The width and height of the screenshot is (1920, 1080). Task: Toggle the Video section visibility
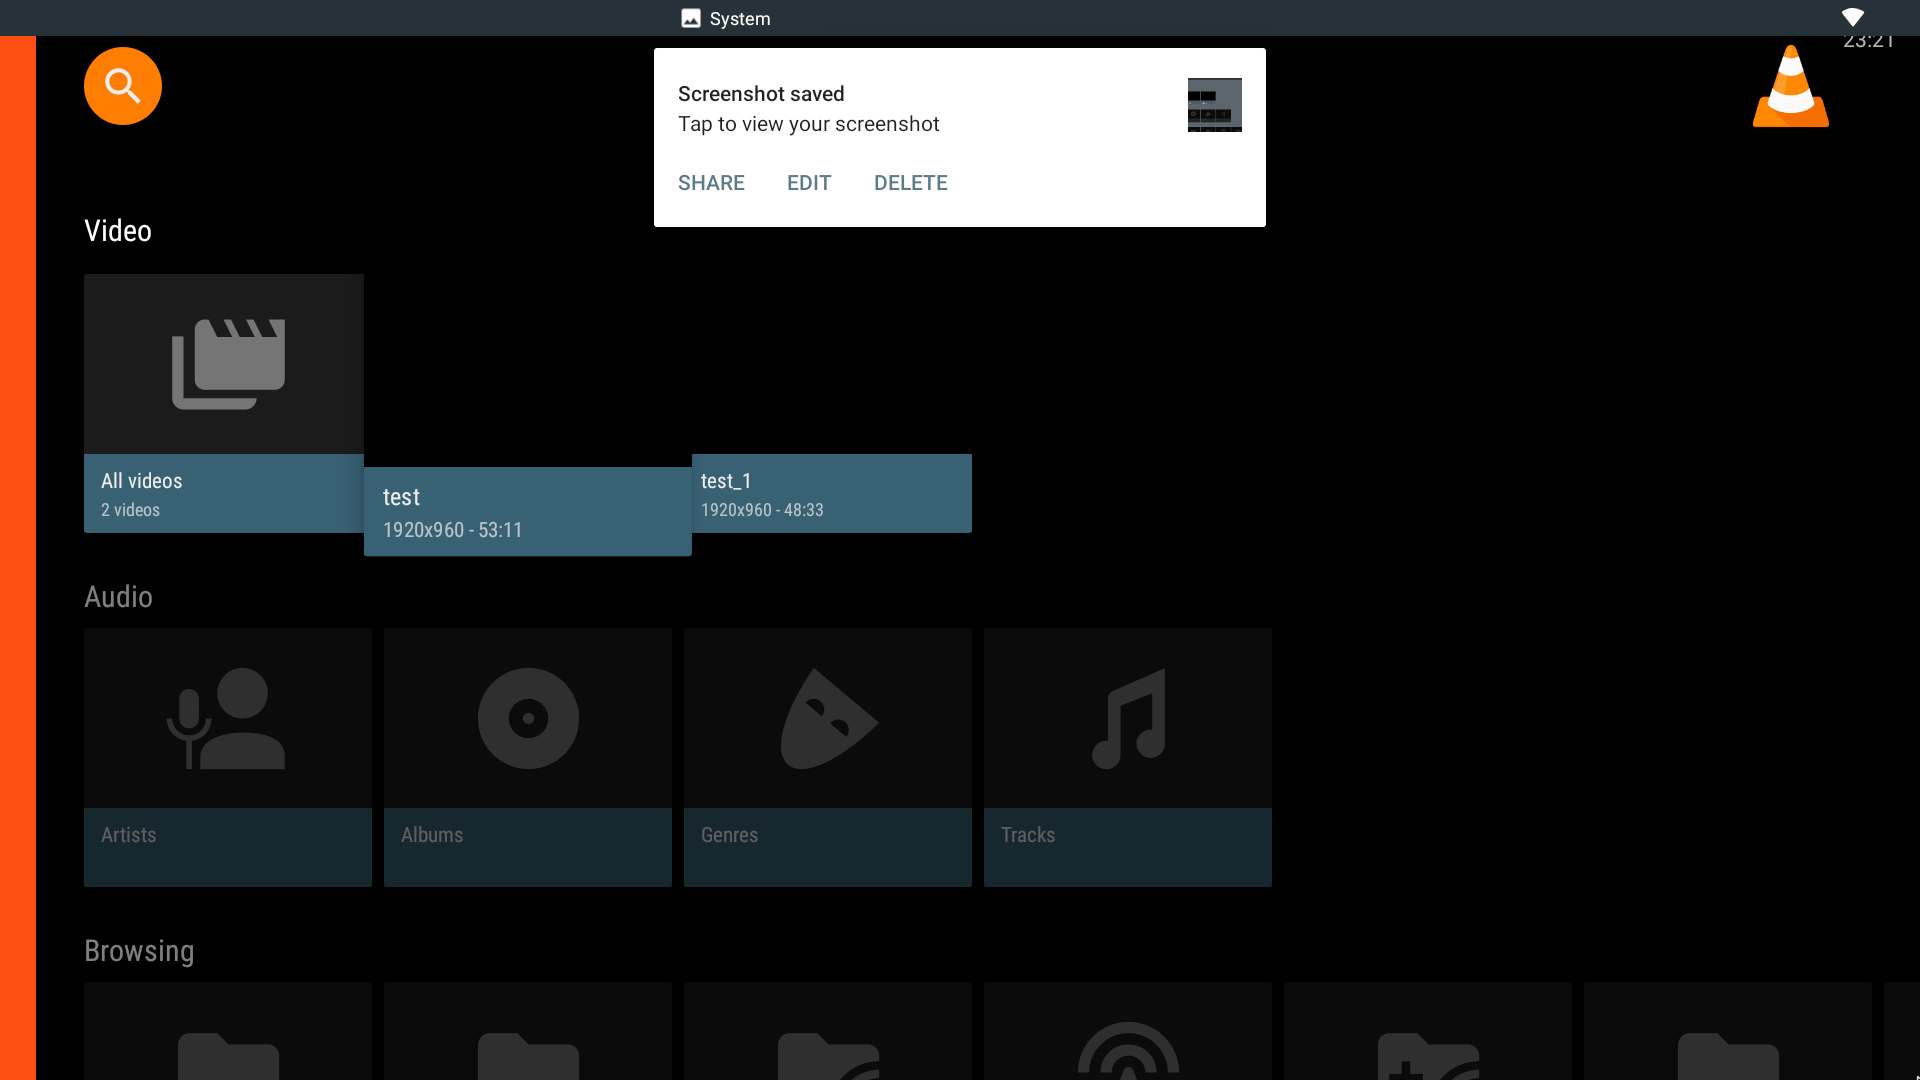click(117, 231)
